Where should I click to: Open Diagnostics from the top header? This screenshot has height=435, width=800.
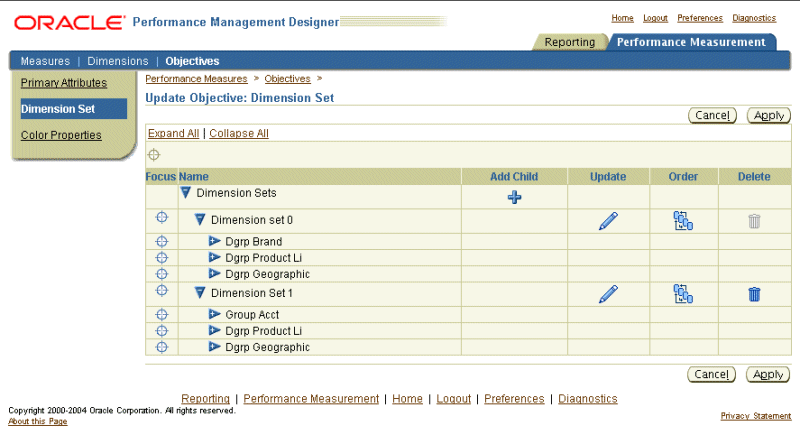click(x=754, y=18)
